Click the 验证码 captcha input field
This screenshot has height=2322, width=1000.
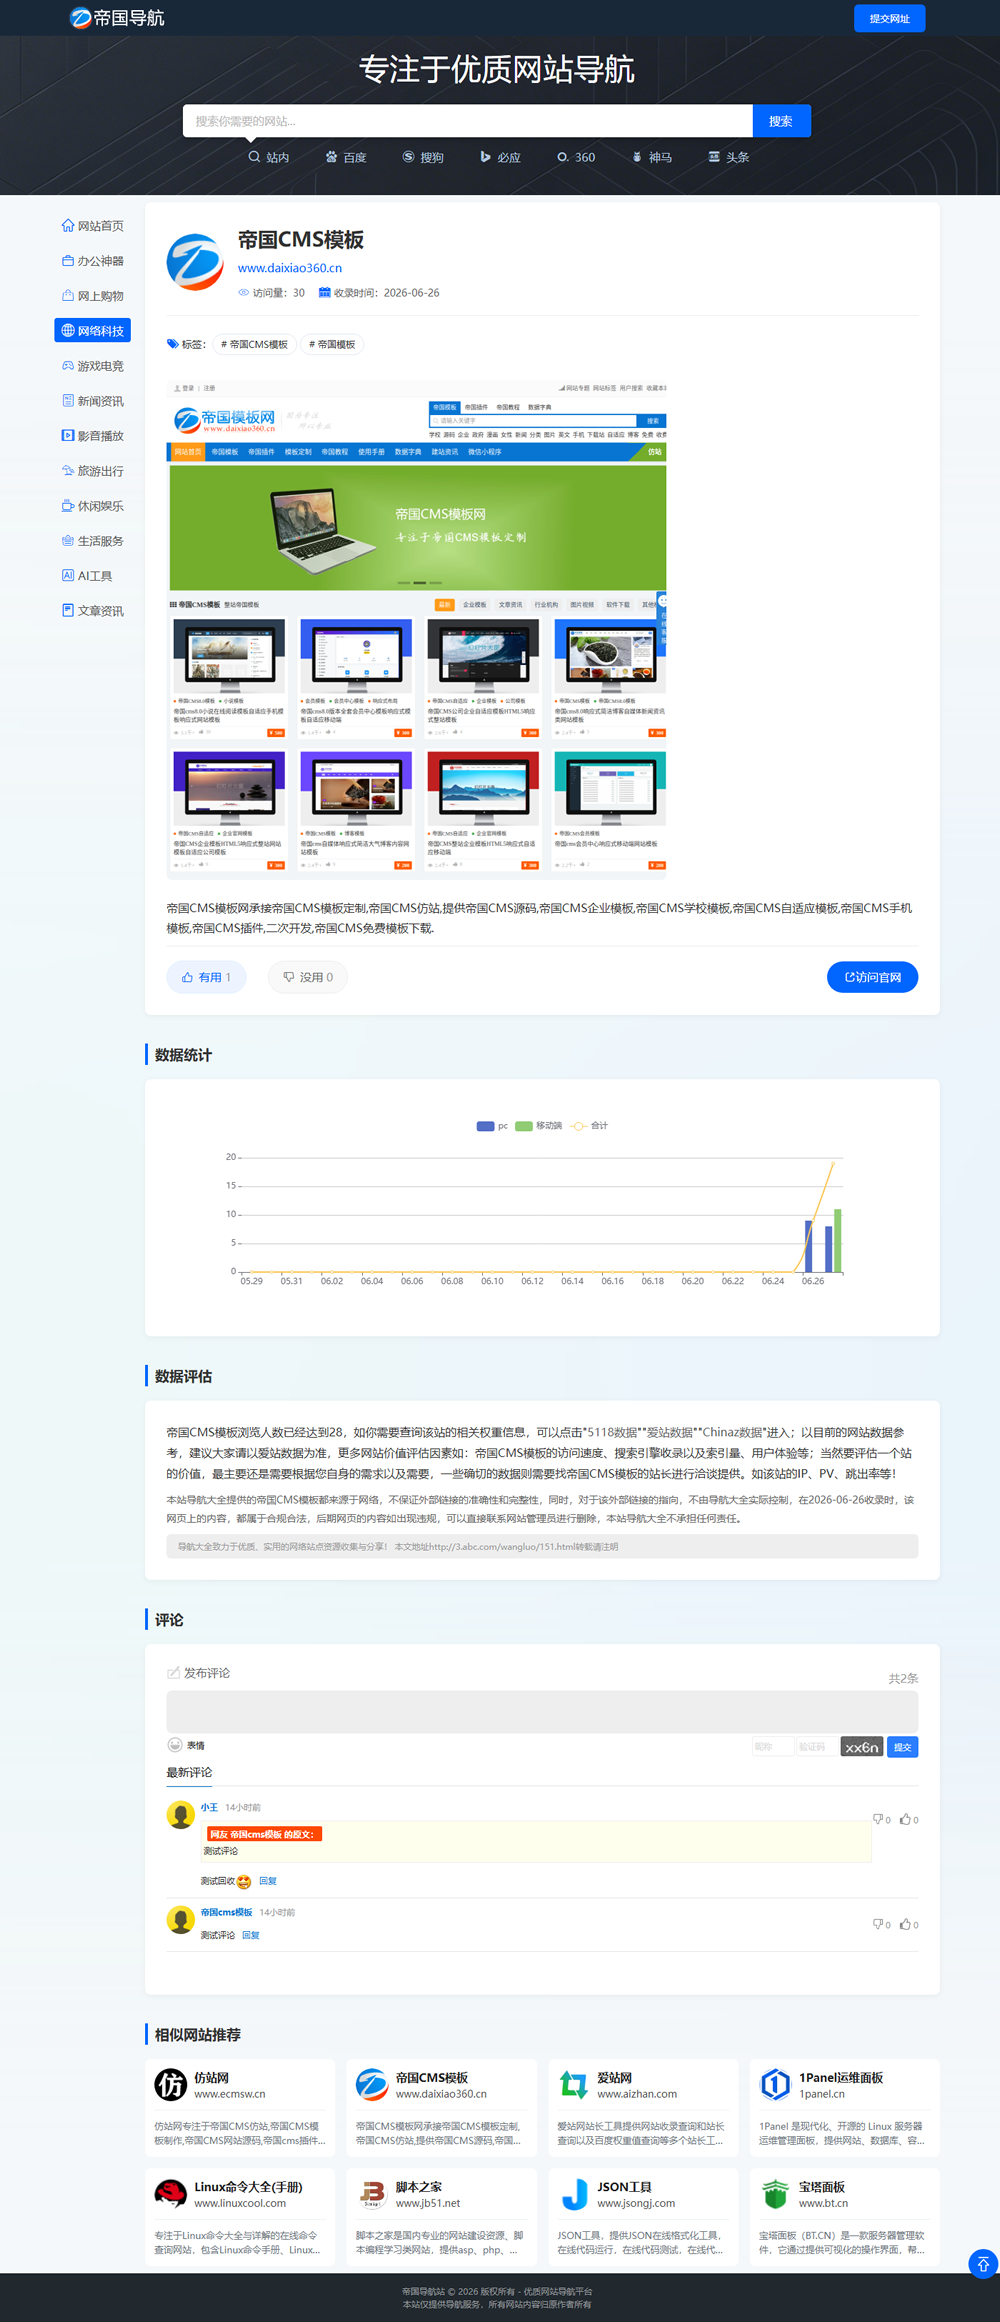coord(817,1747)
